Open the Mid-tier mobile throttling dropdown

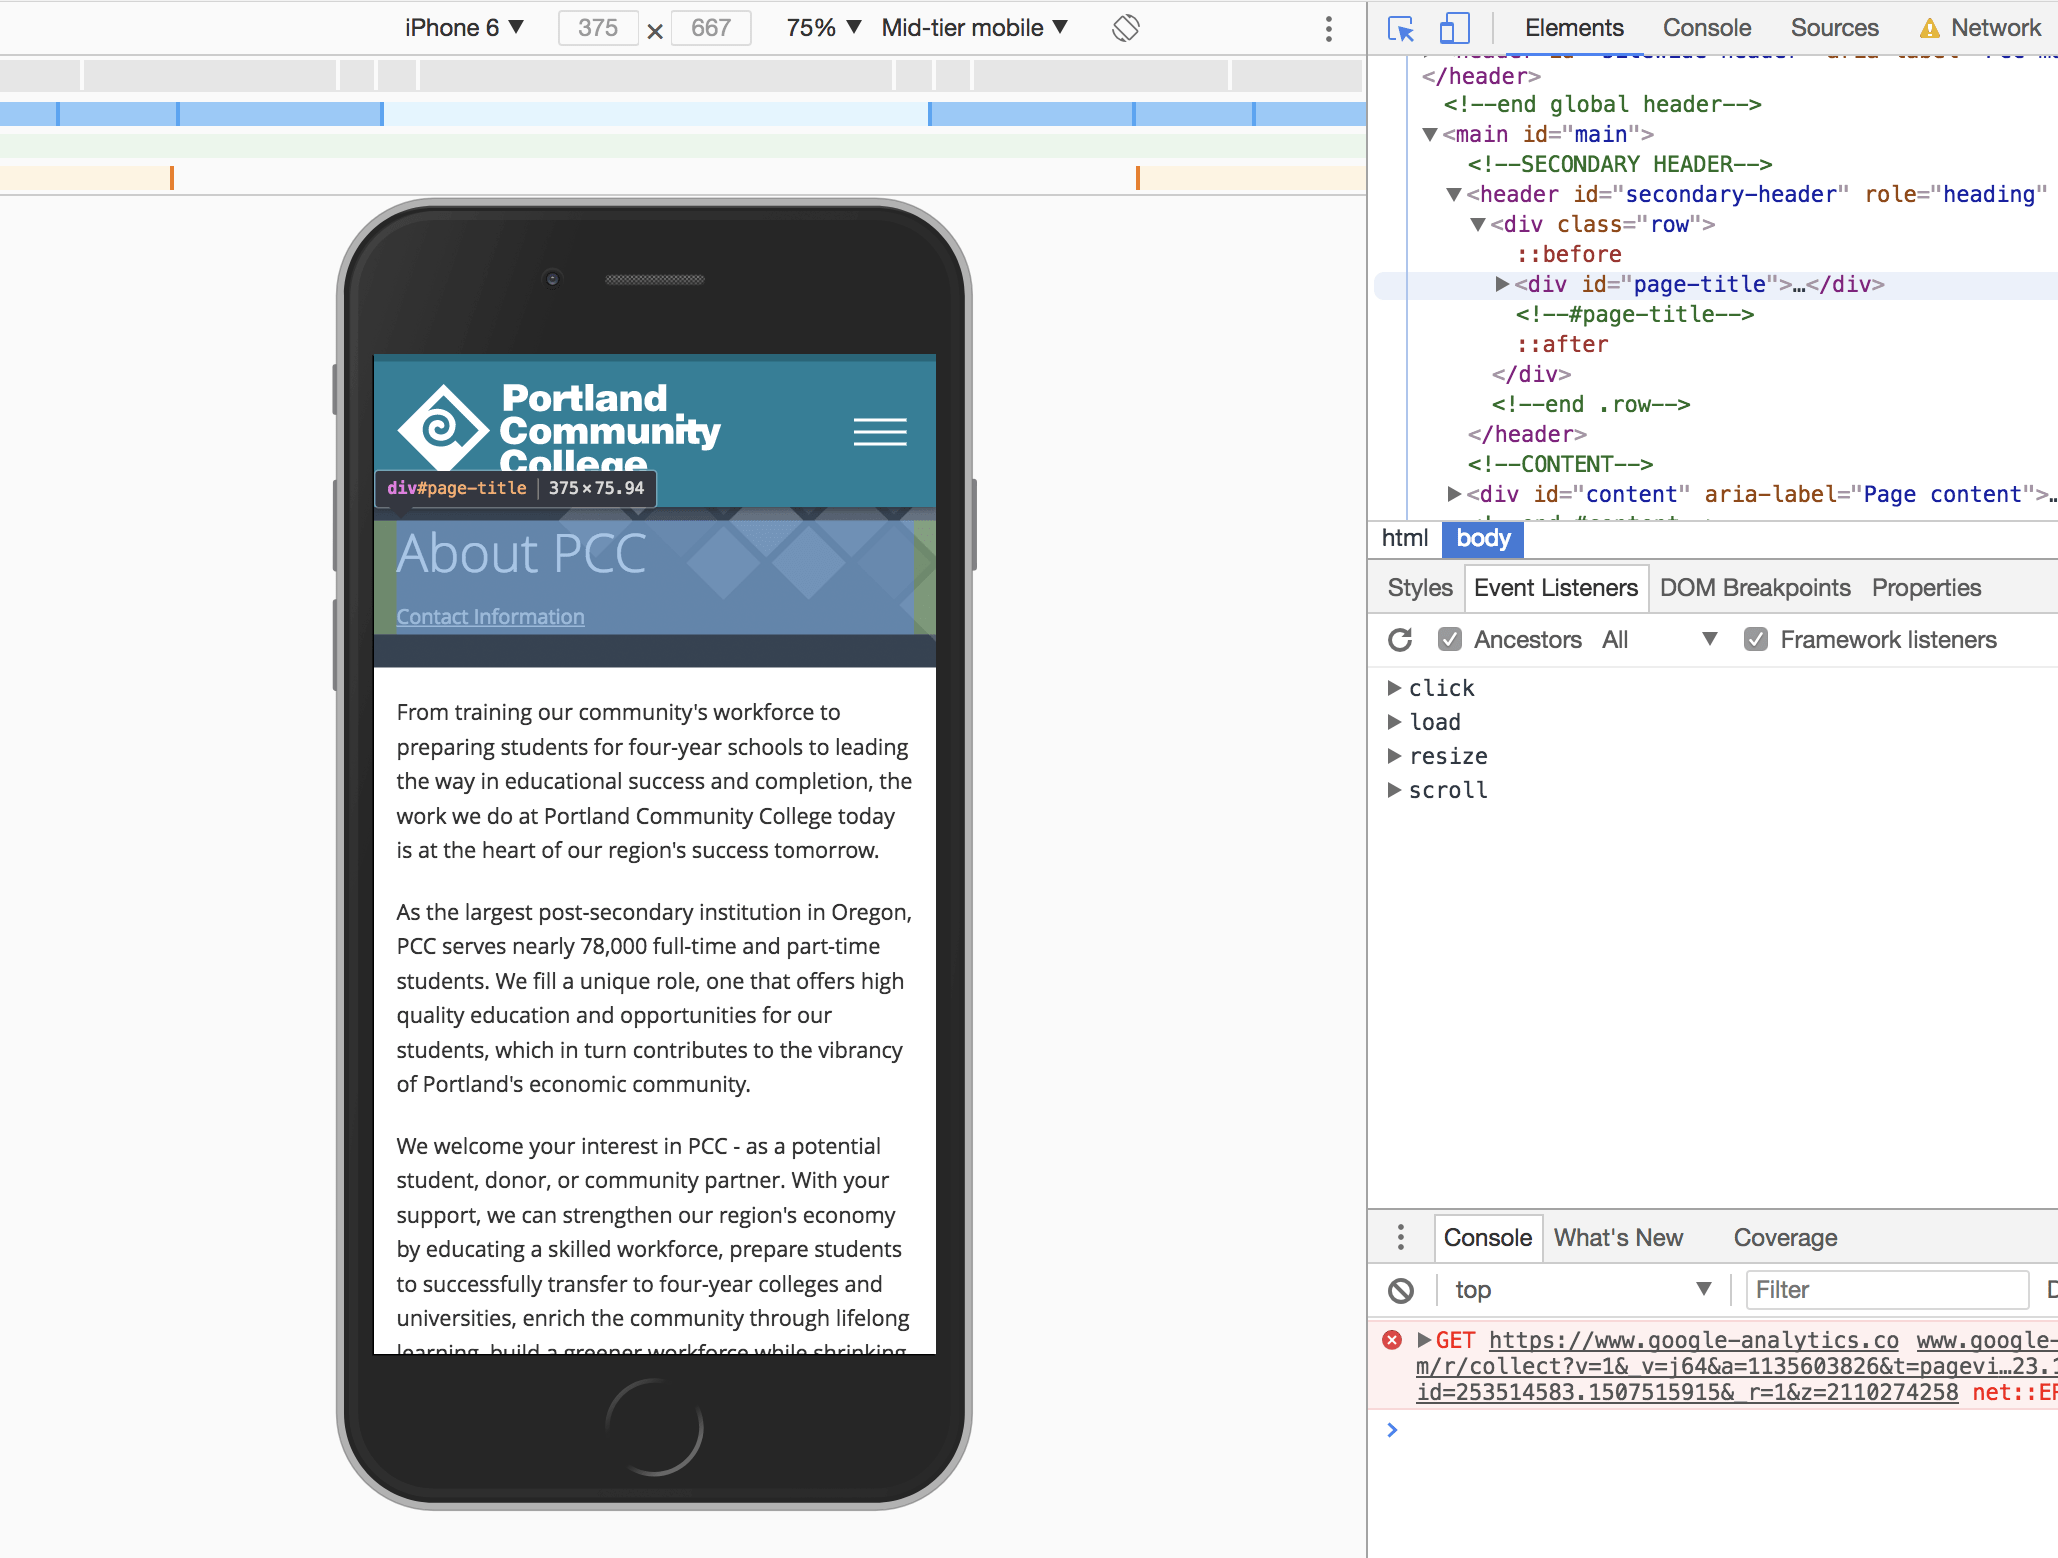(x=974, y=28)
